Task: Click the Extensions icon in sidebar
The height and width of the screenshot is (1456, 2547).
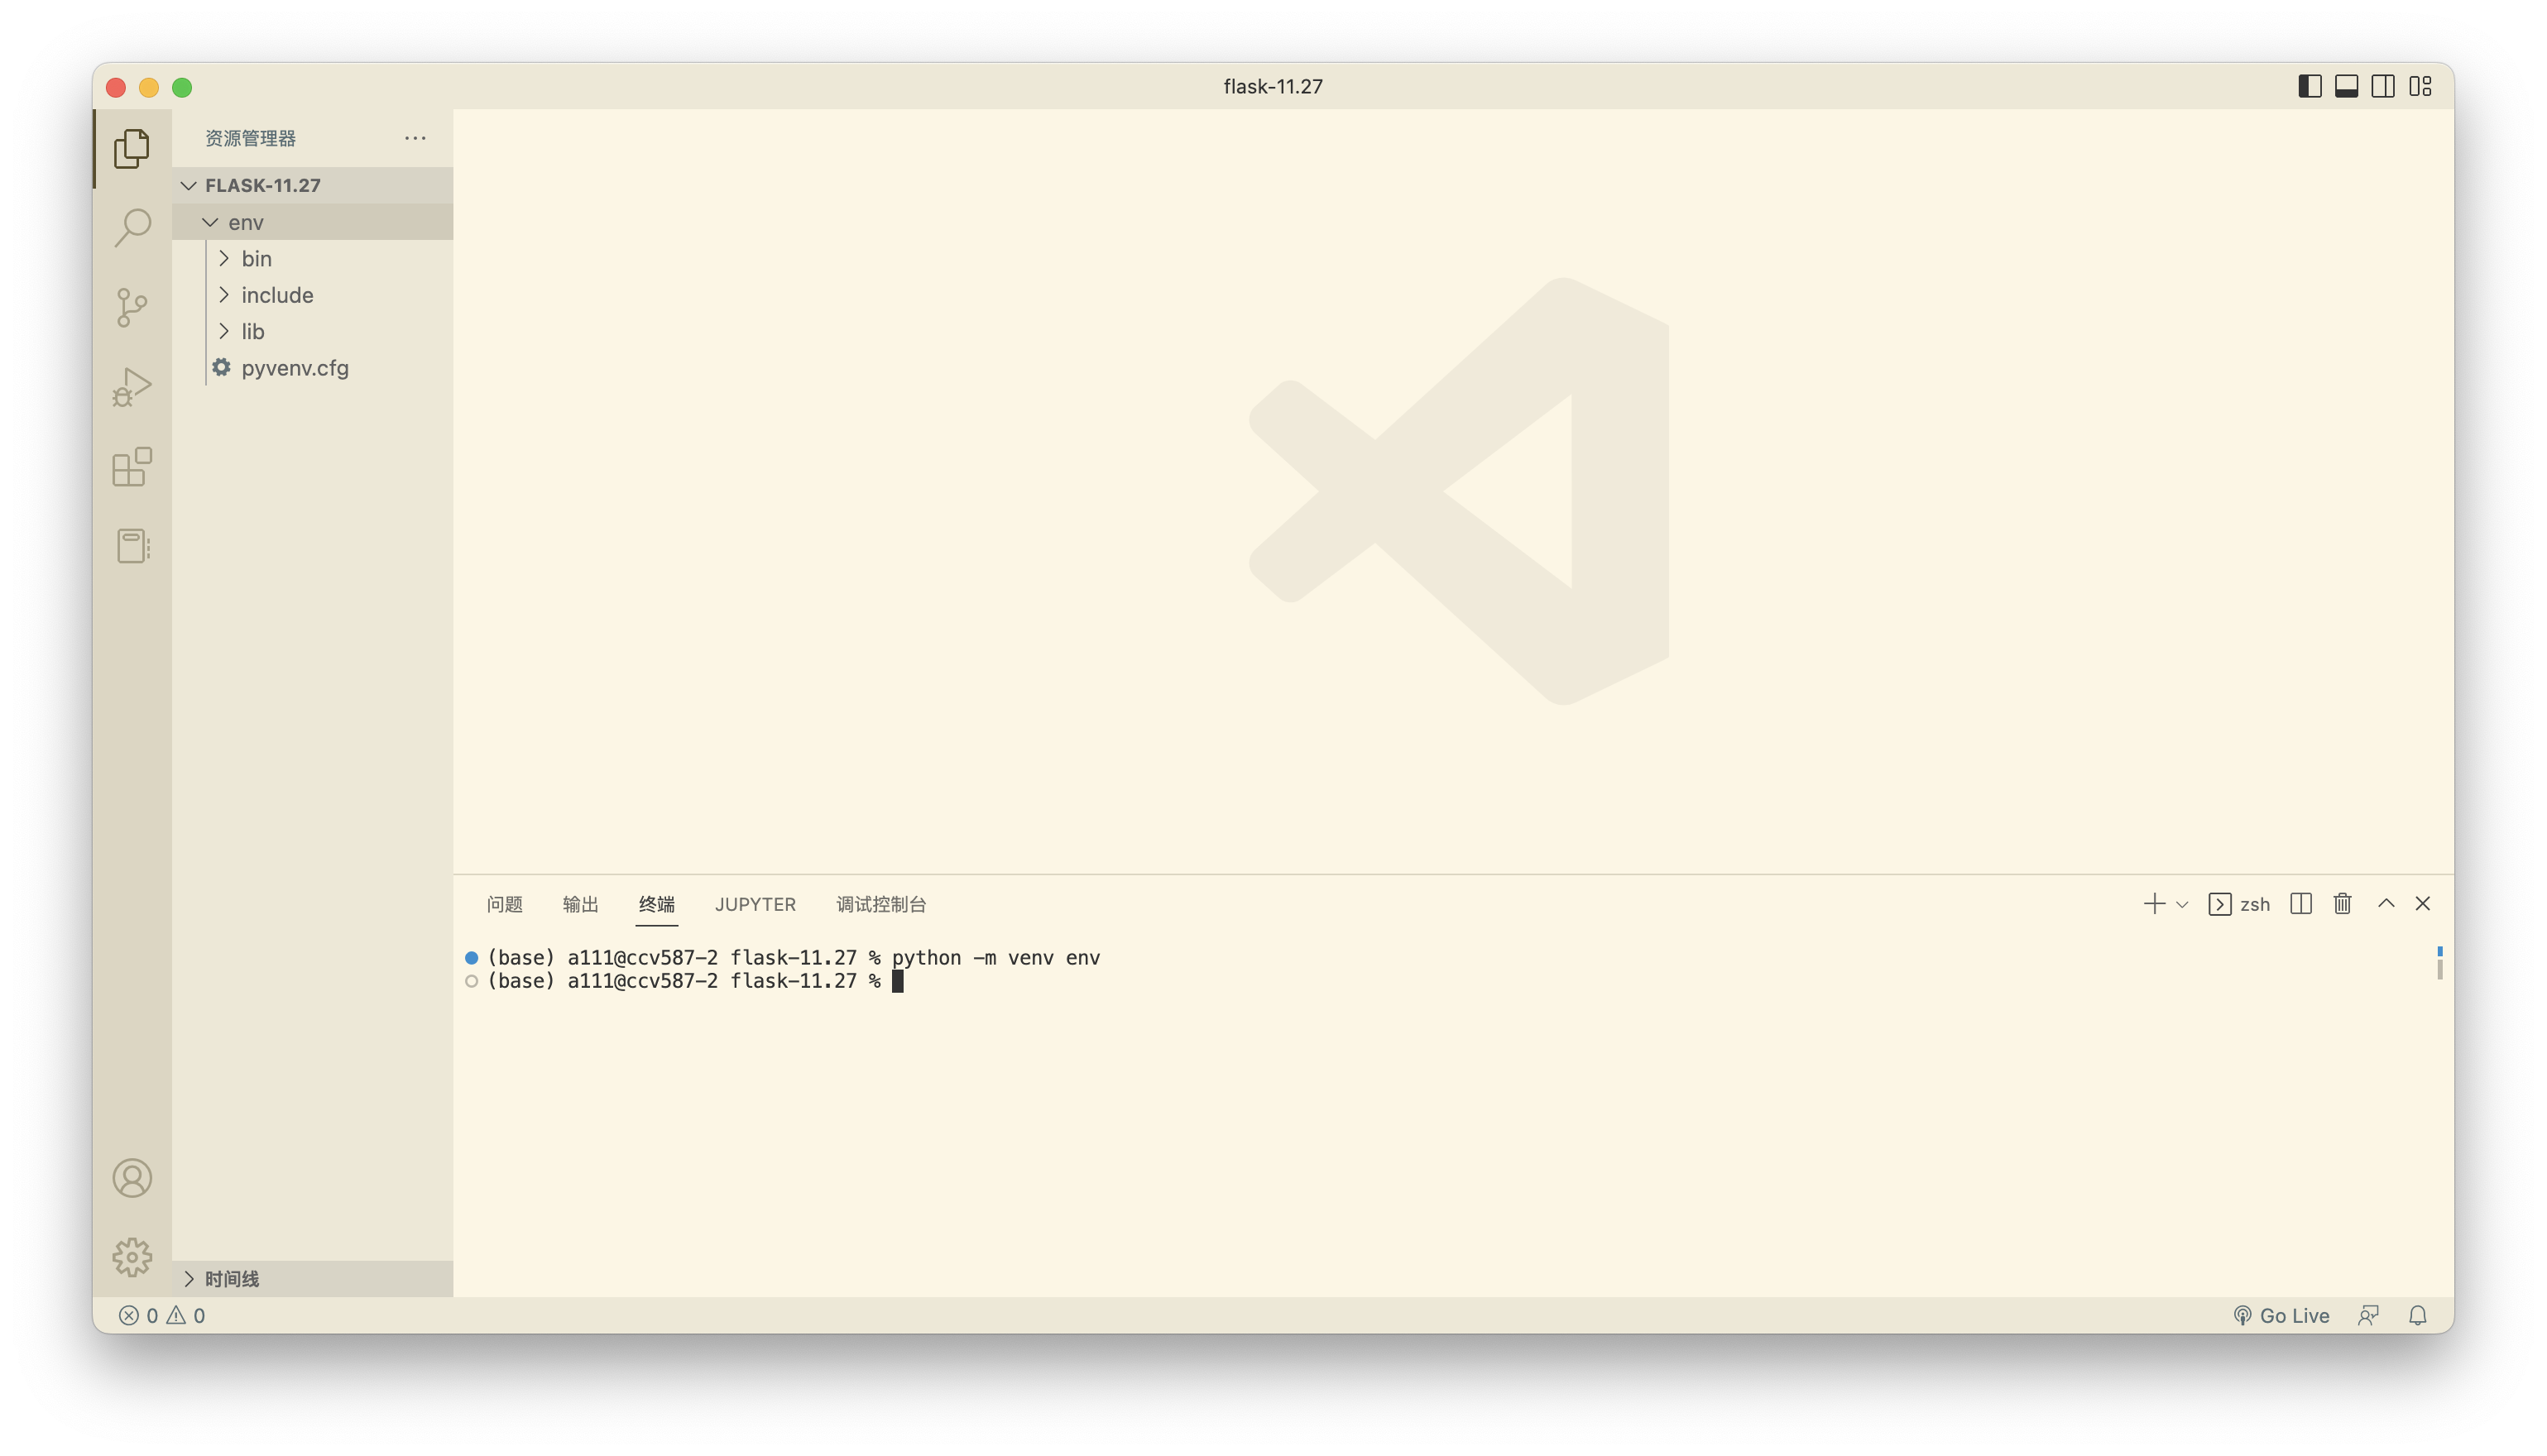Action: pyautogui.click(x=133, y=465)
